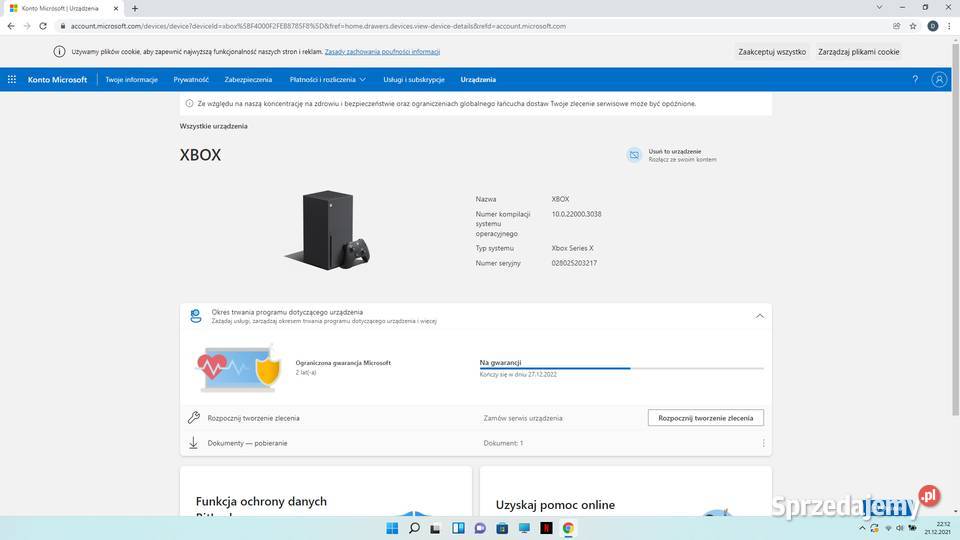
Task: Click Uzyskaj pomoc online card heading
Action: coord(555,504)
